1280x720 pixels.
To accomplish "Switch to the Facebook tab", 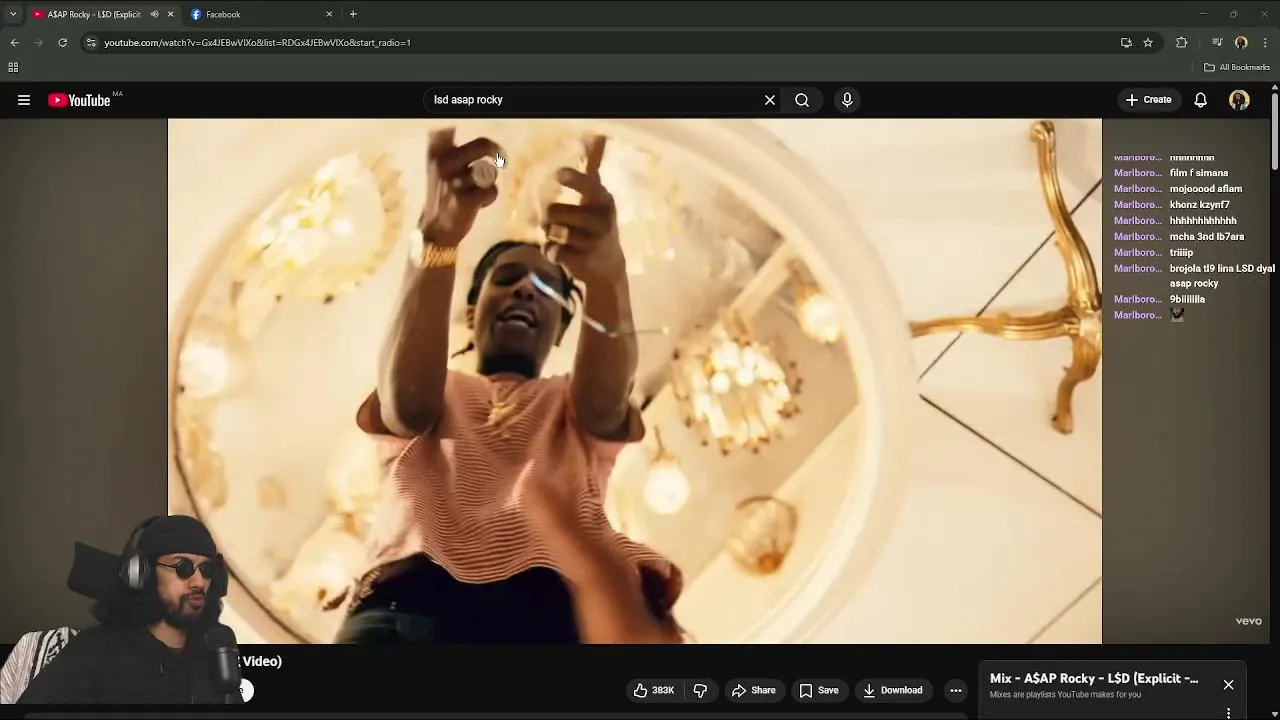I will tap(260, 14).
